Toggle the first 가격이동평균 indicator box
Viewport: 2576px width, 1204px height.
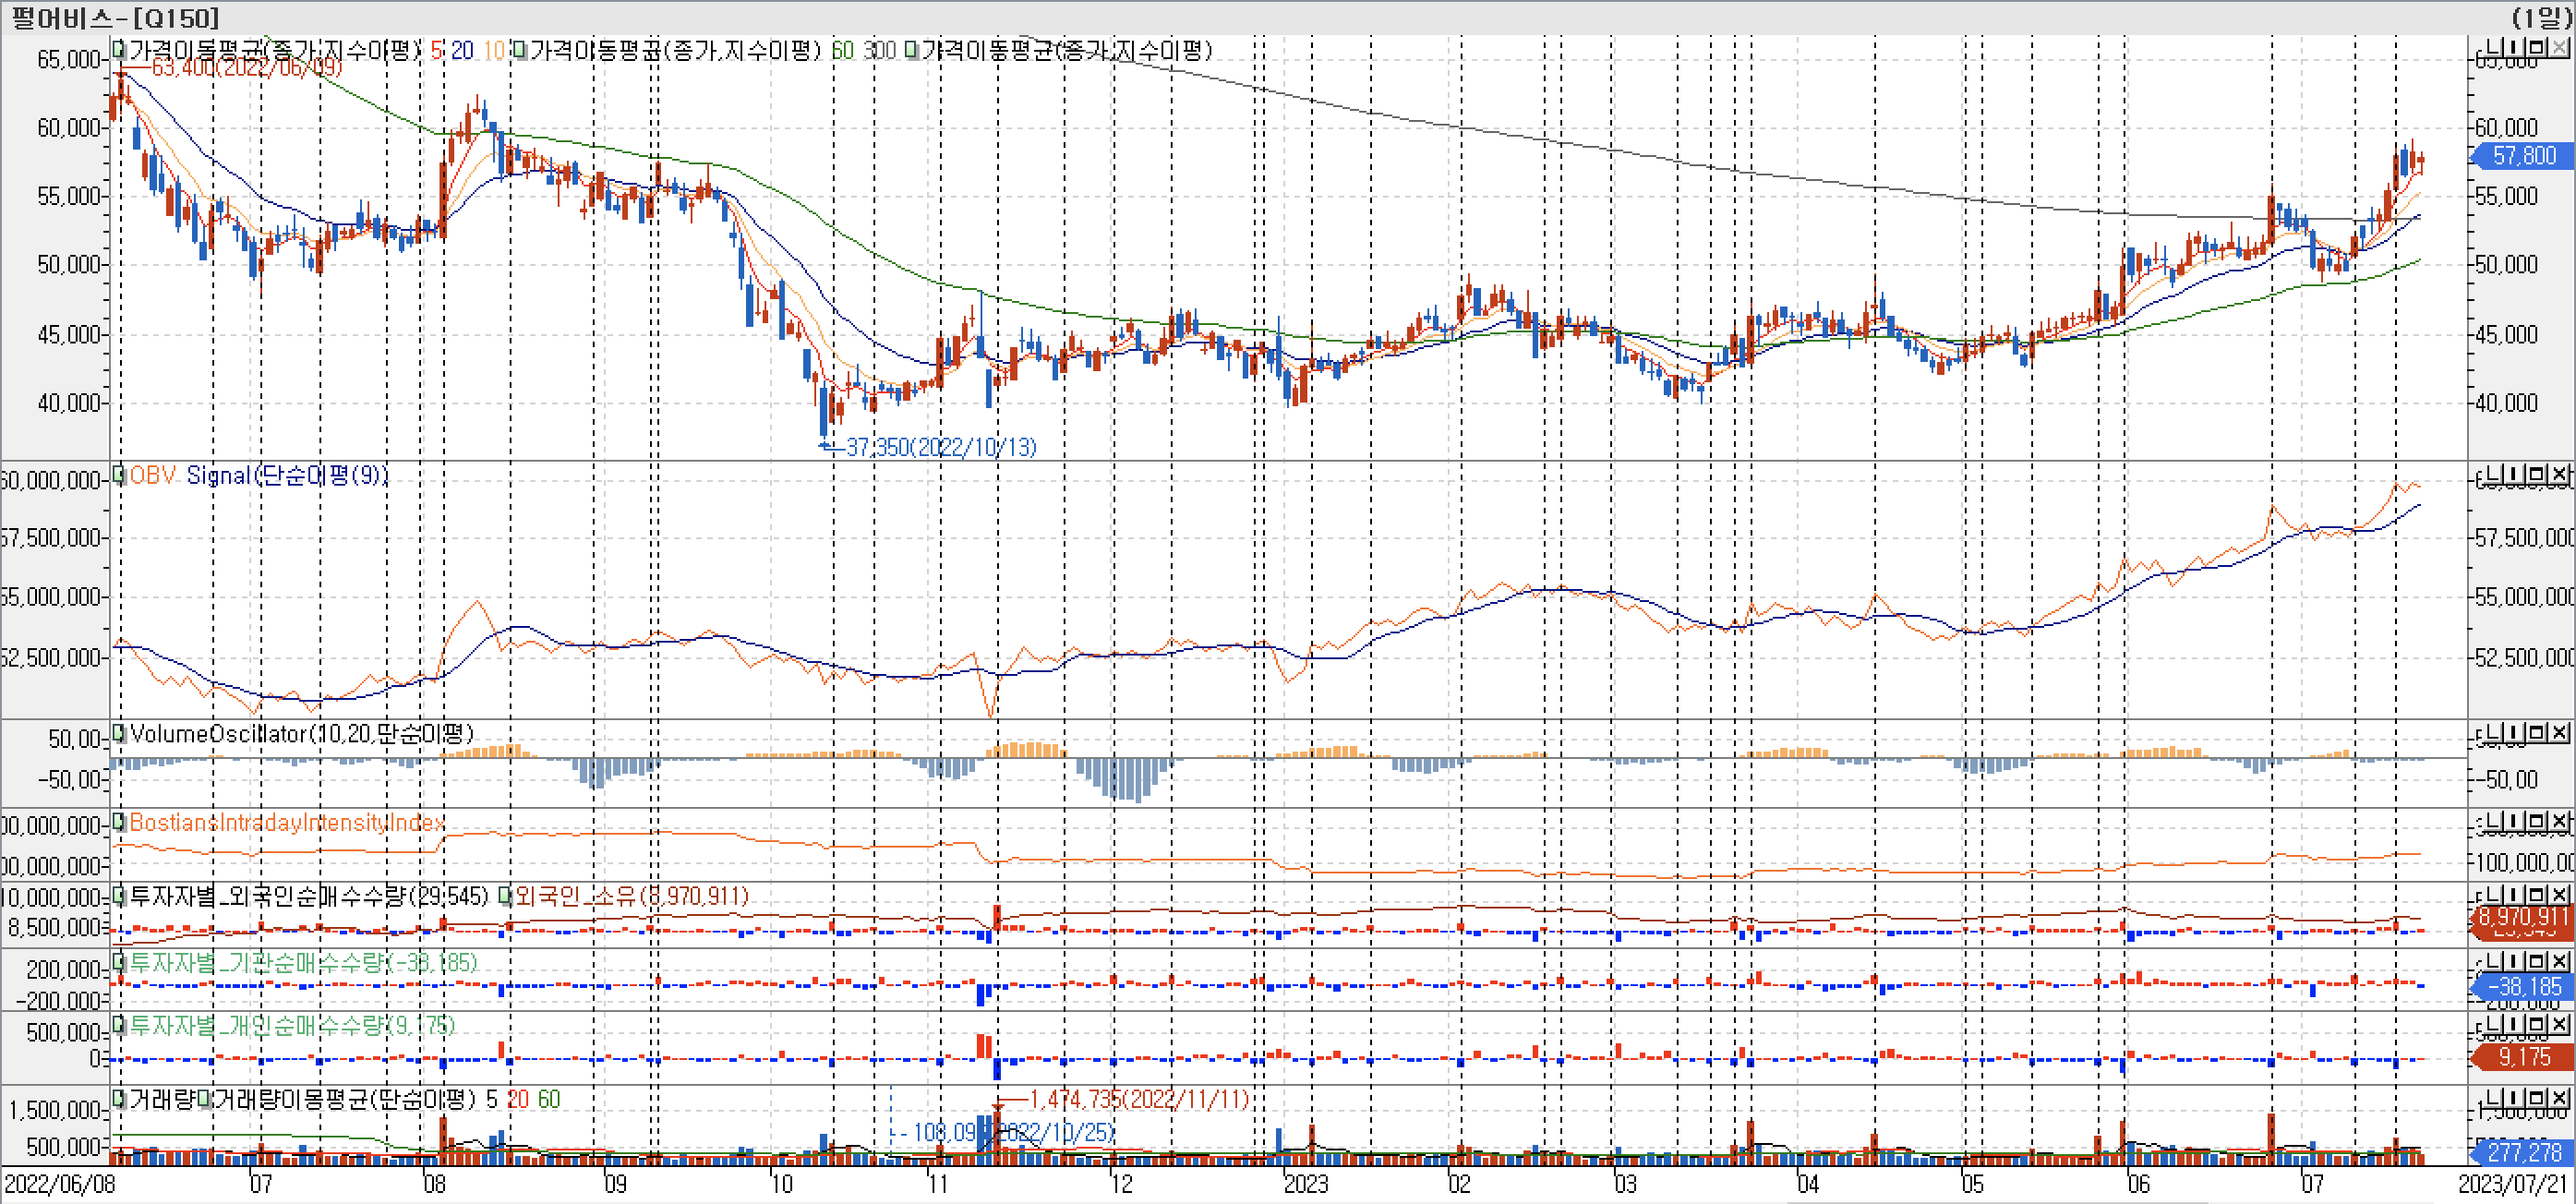(x=119, y=49)
